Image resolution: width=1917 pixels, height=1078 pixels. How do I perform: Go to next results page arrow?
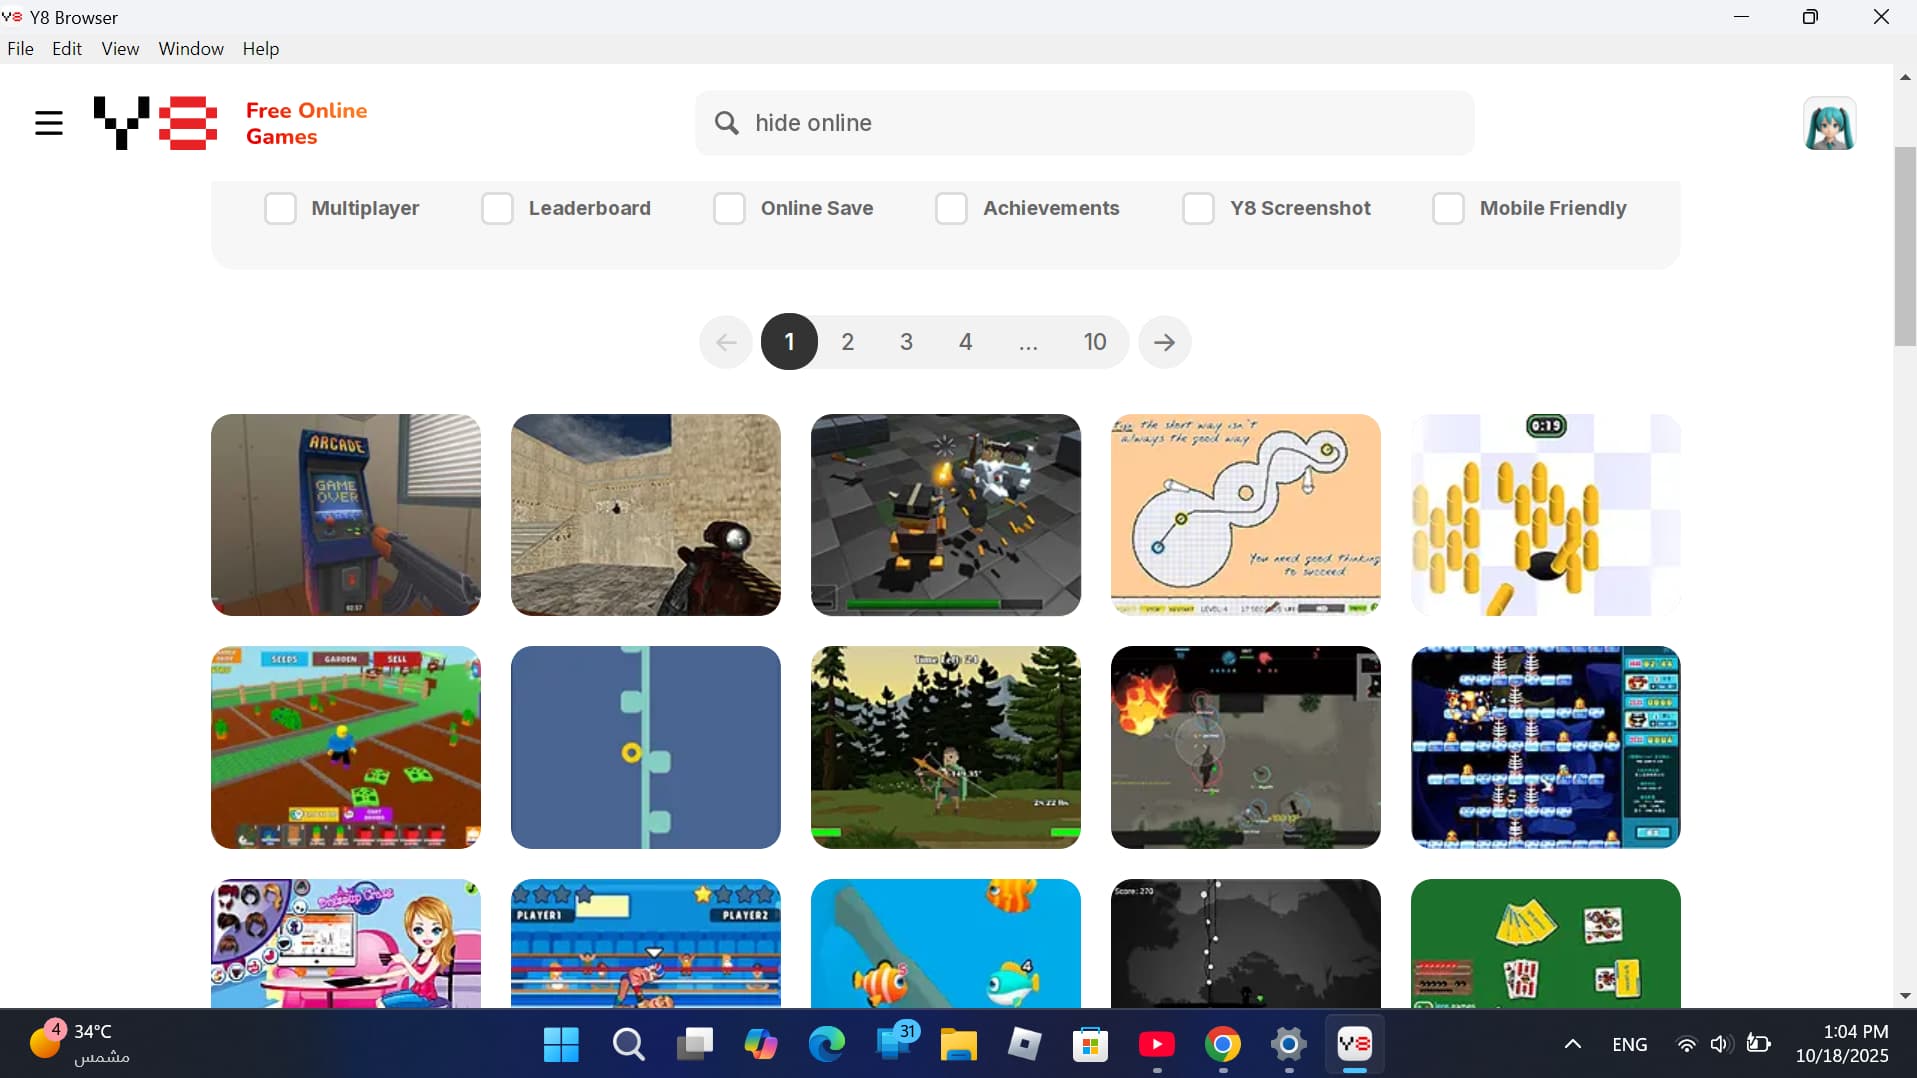tap(1164, 342)
